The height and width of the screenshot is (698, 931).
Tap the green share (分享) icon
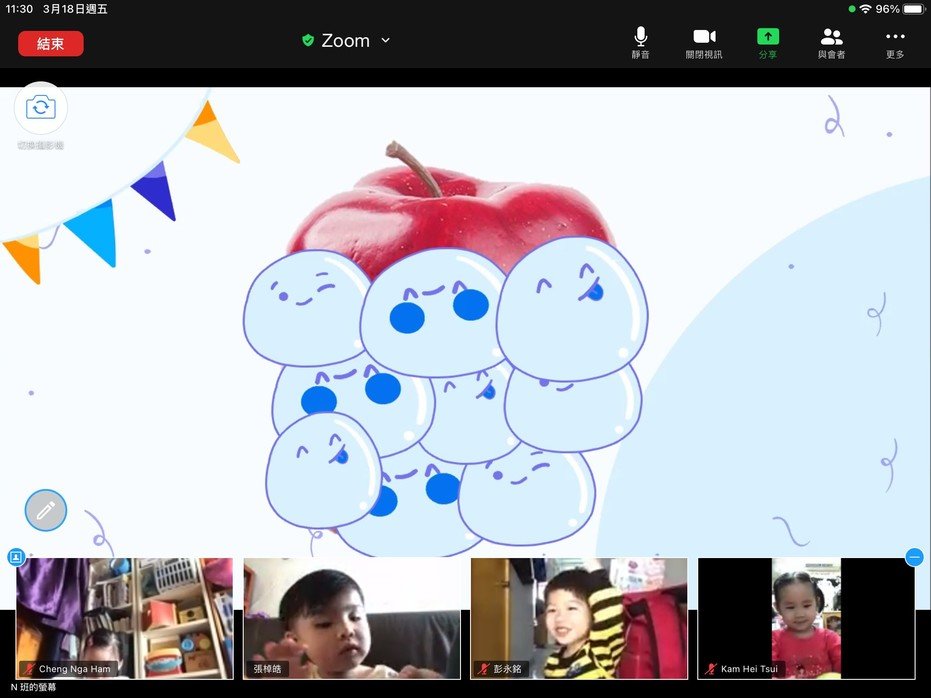click(x=767, y=42)
